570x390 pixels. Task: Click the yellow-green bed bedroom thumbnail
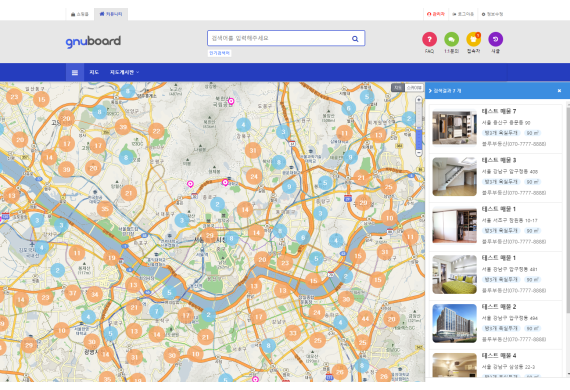[454, 274]
